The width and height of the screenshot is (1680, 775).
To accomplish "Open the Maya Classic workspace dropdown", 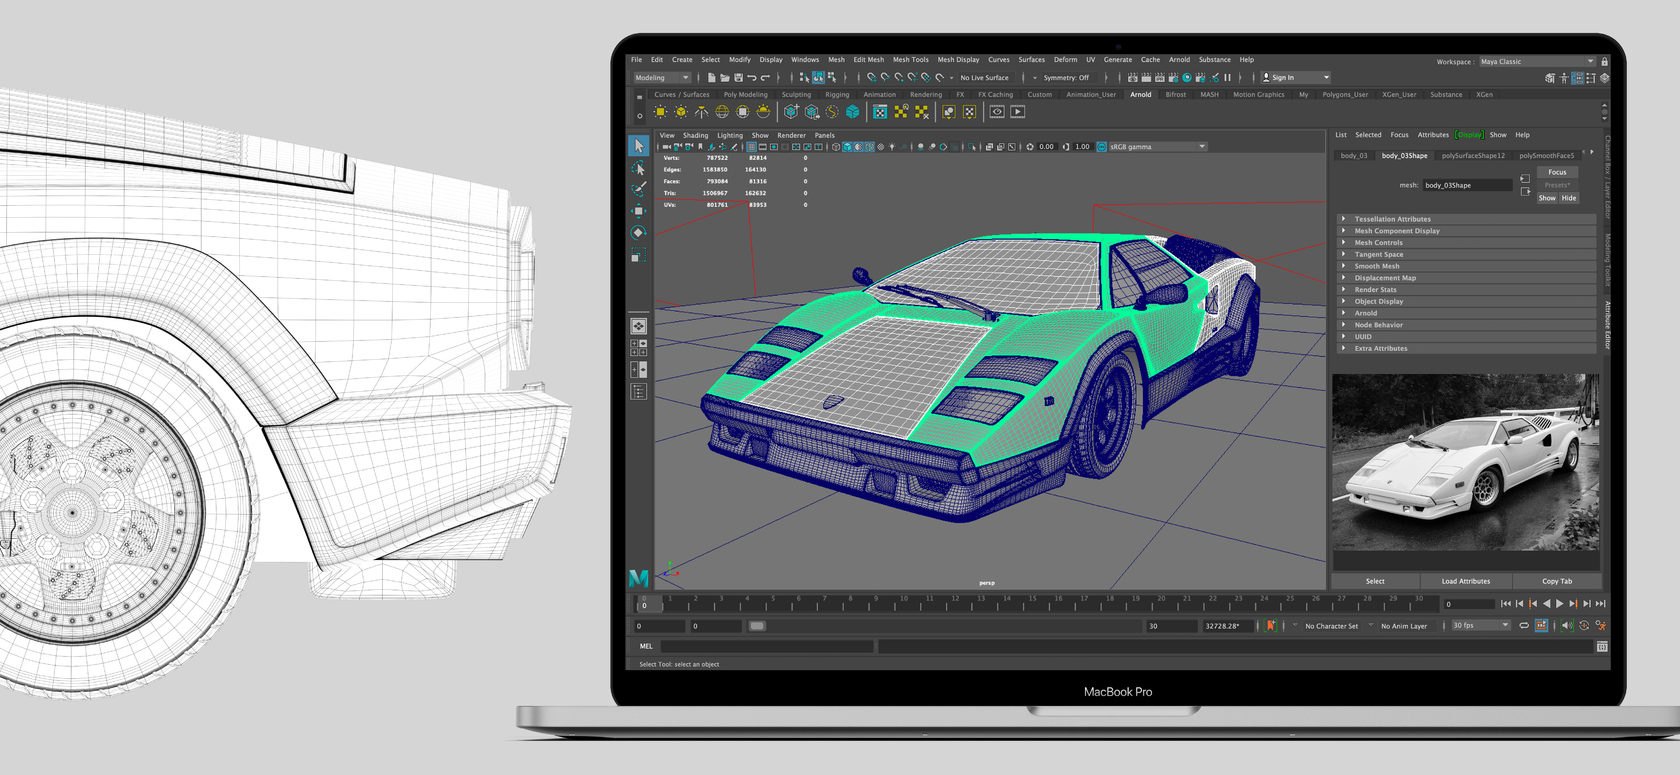I will click(x=1538, y=62).
